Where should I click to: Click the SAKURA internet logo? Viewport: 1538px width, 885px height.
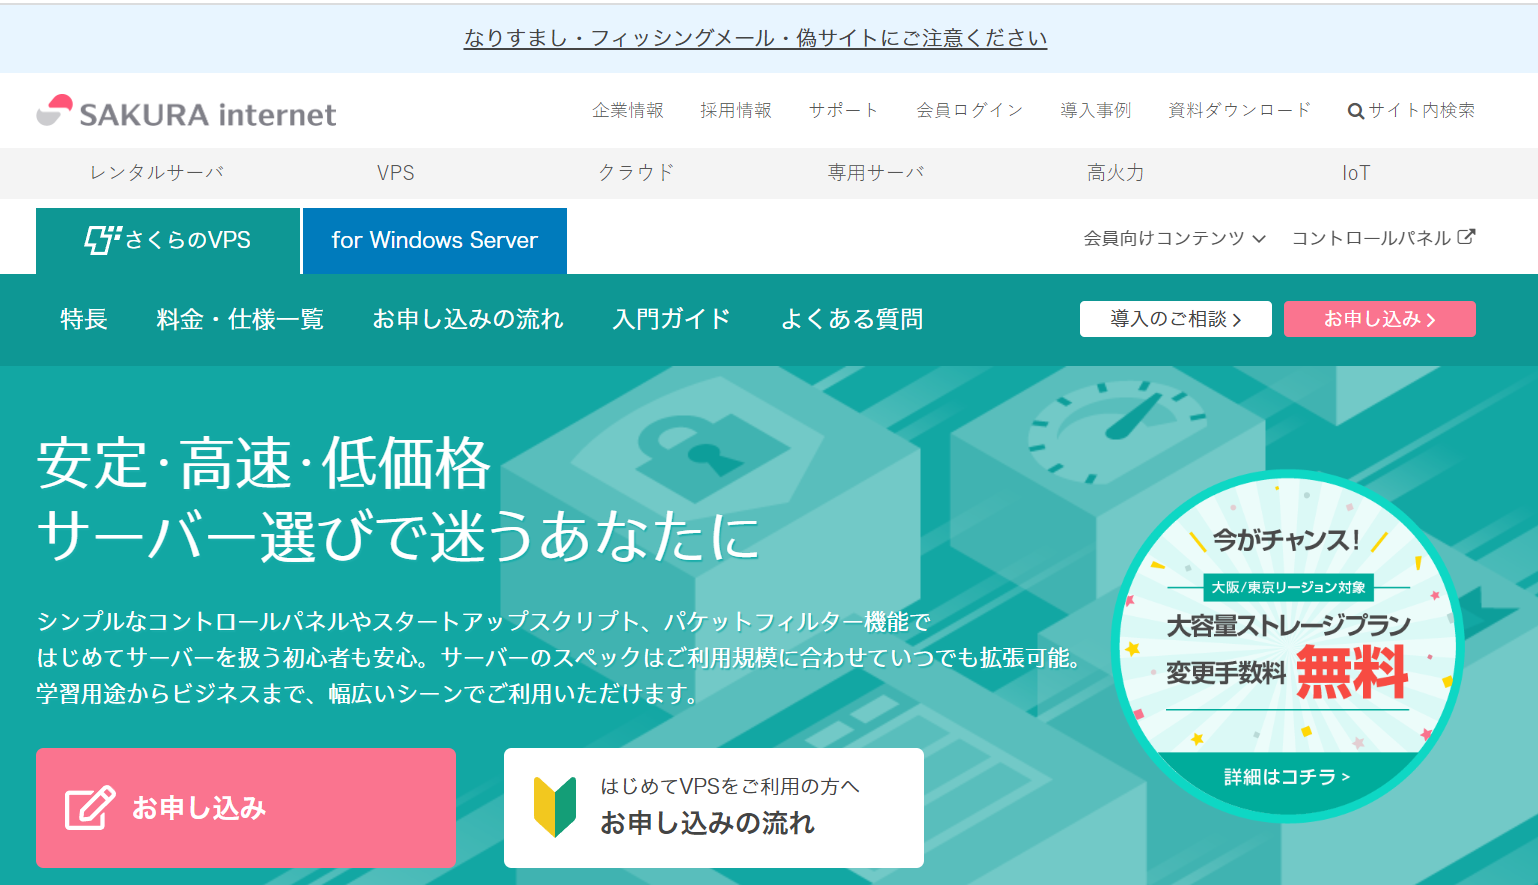point(185,111)
